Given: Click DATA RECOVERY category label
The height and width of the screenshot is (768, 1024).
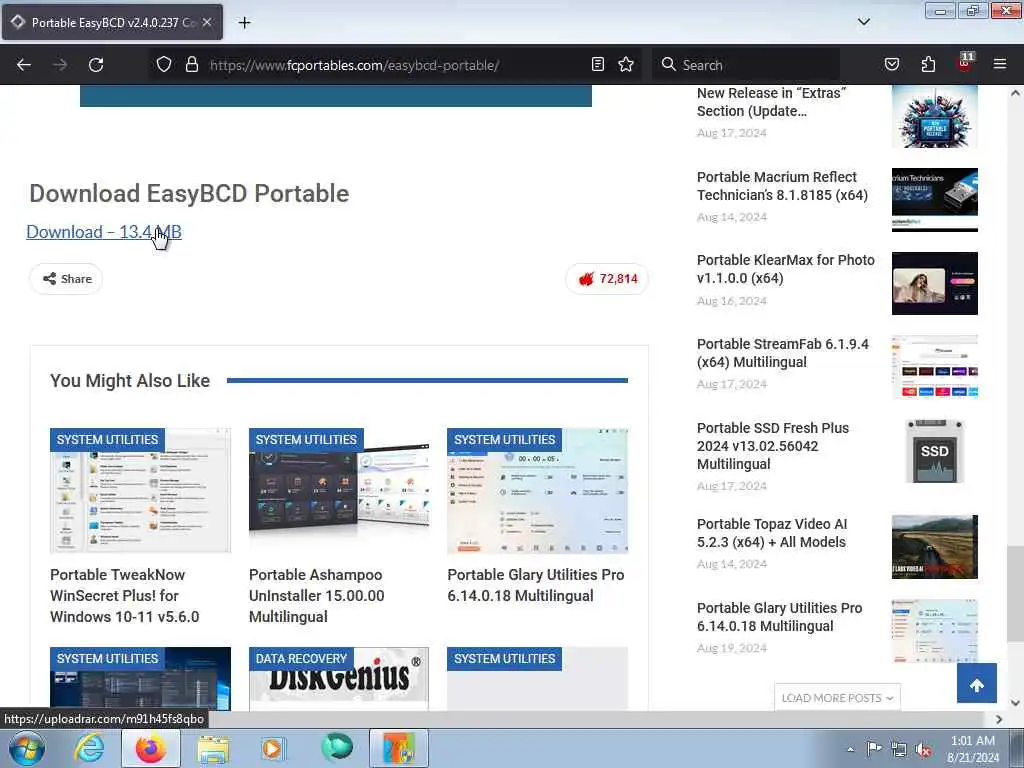Looking at the screenshot, I should pos(301,659).
